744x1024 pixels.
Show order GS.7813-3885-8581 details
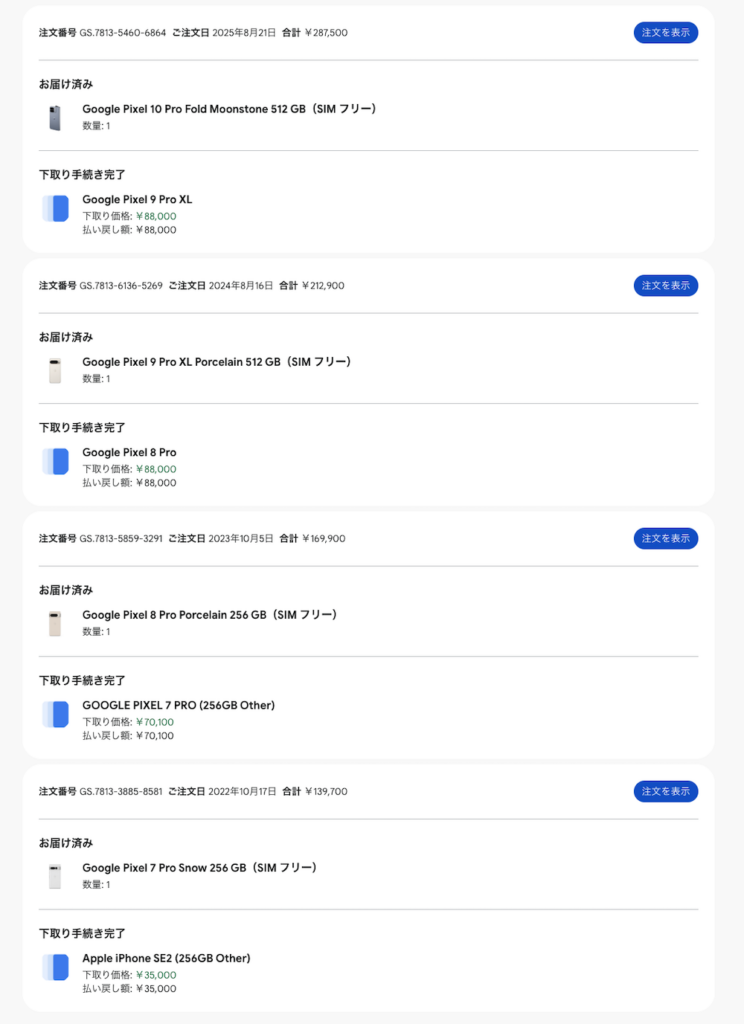(x=665, y=792)
